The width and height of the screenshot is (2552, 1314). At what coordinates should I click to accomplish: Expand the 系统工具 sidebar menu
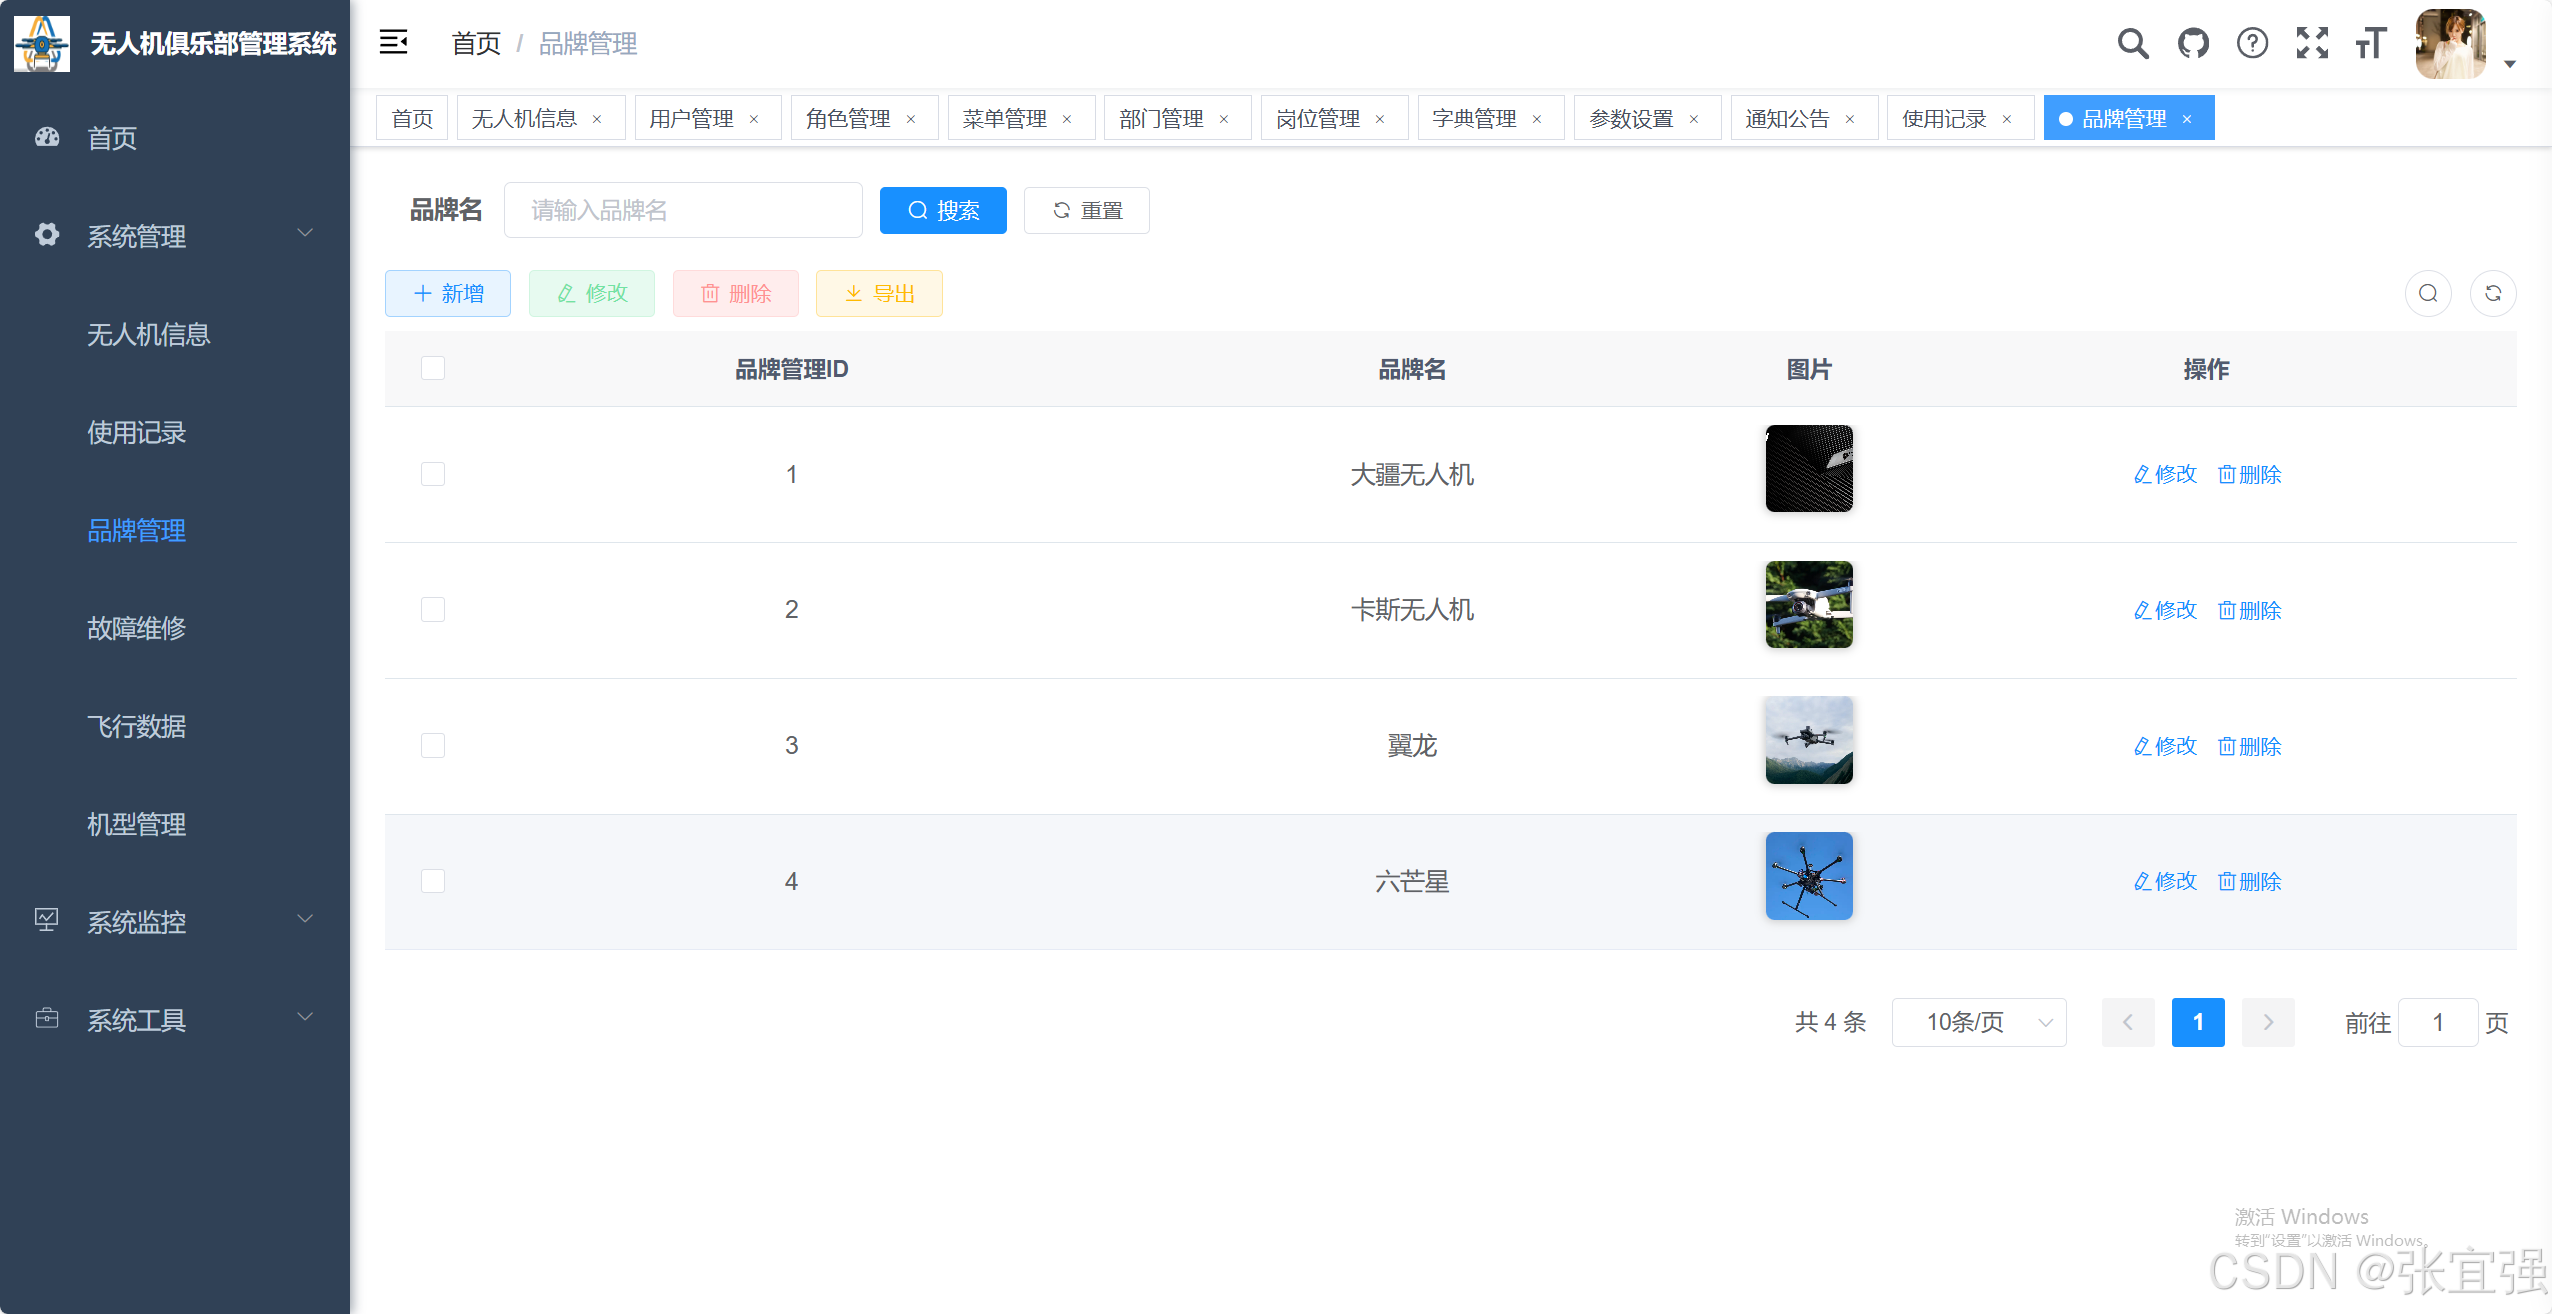coord(170,1020)
